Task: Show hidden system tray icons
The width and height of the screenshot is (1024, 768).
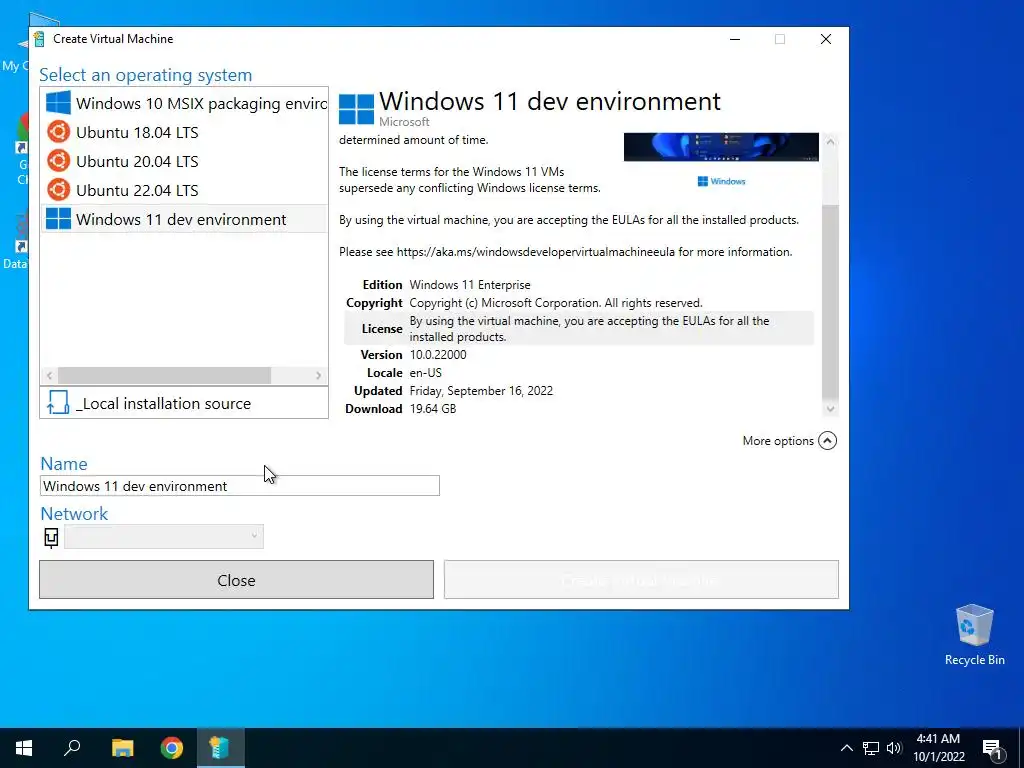Action: click(846, 748)
